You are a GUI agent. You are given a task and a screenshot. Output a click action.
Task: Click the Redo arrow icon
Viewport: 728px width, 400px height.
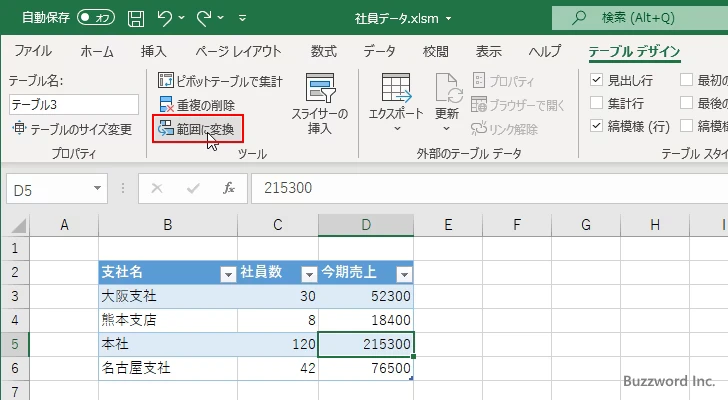pos(204,19)
